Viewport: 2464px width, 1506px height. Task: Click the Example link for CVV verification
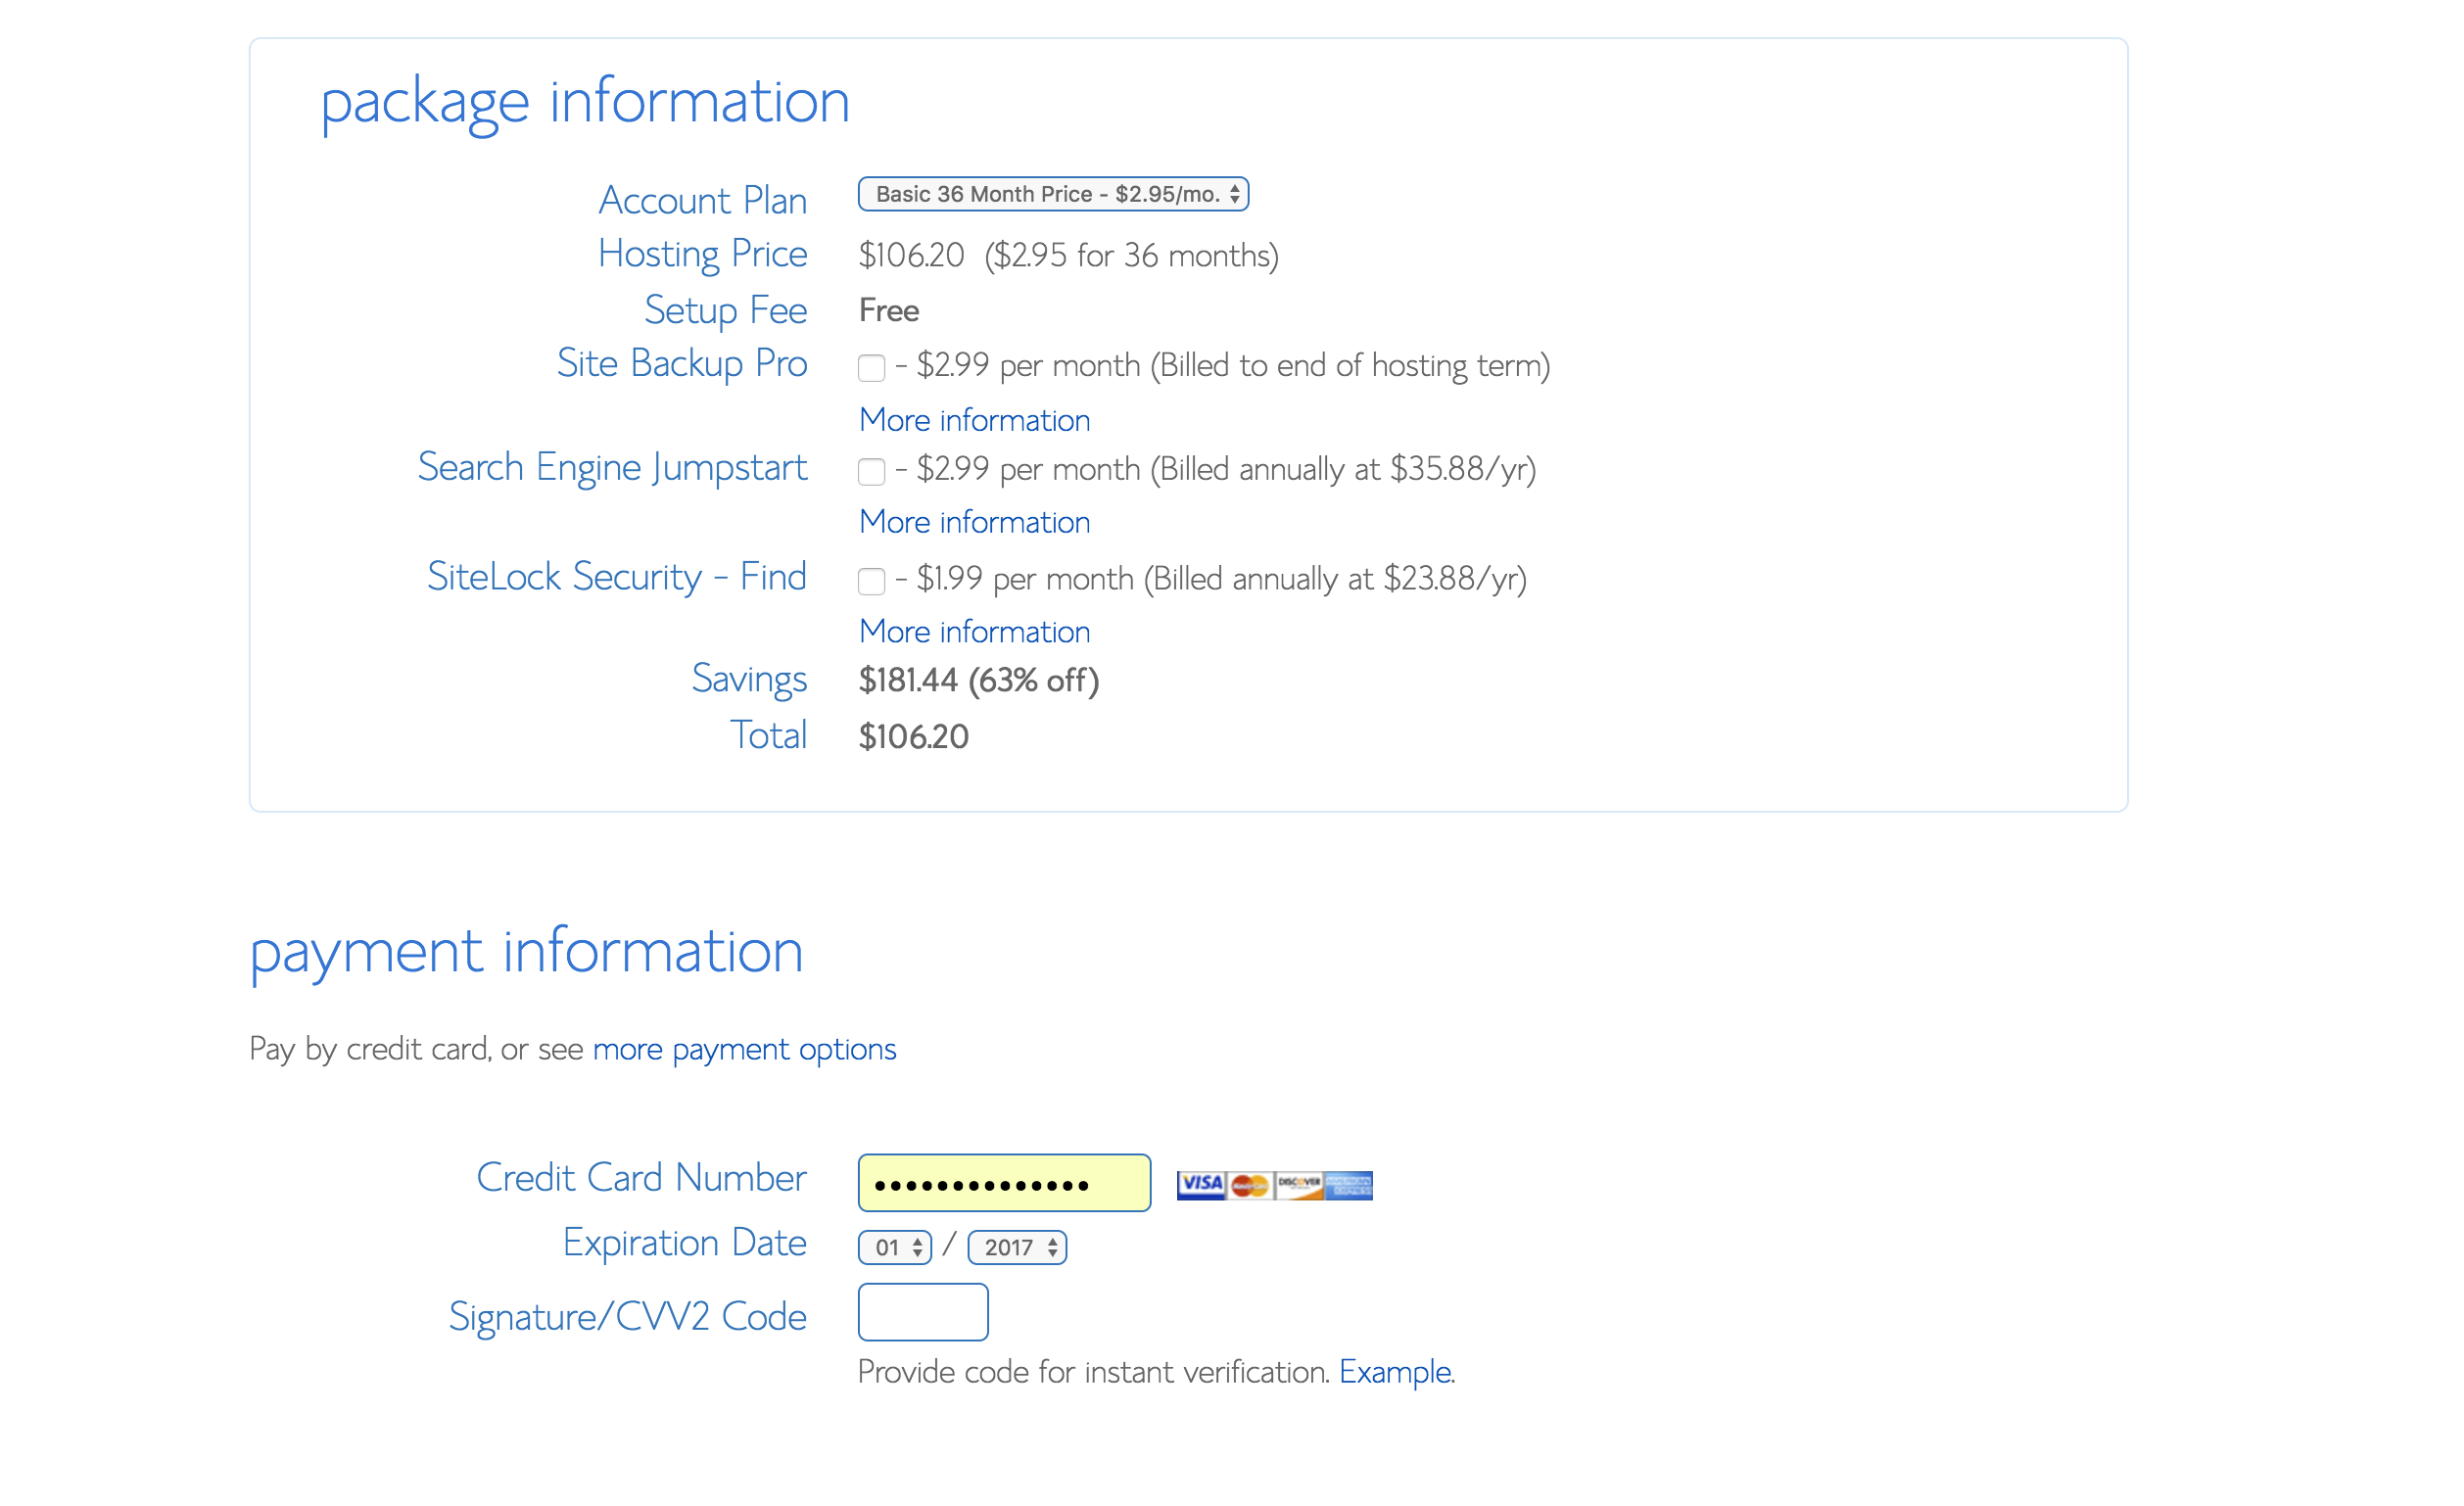(x=1396, y=1372)
